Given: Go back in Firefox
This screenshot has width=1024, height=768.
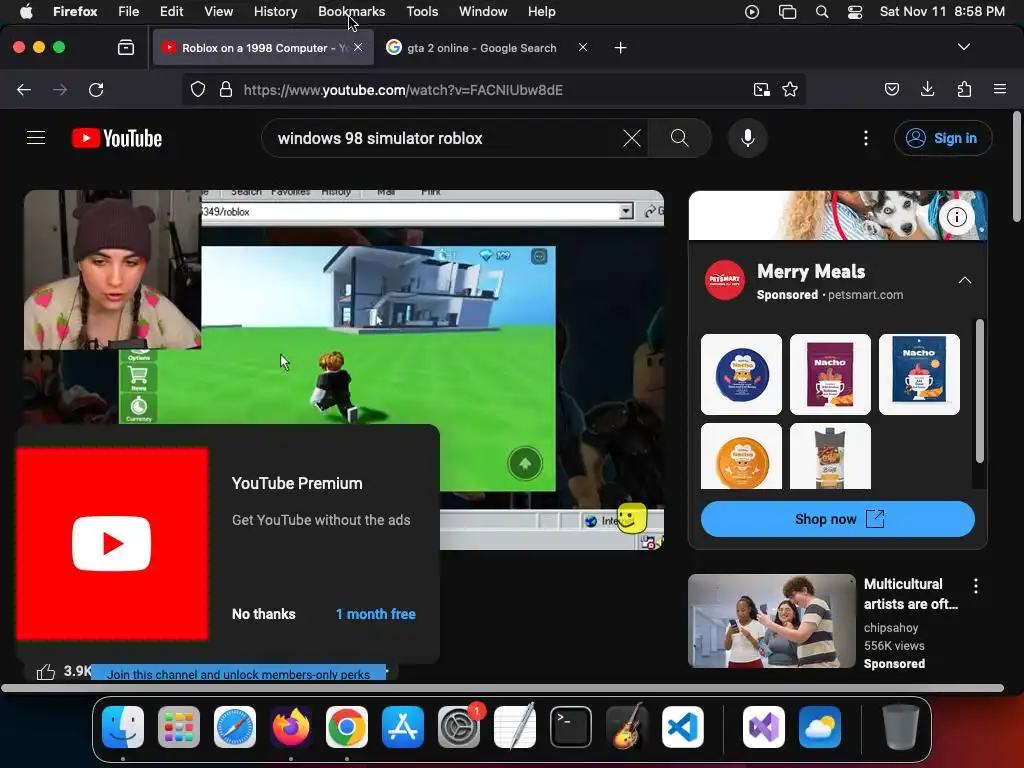Looking at the screenshot, I should point(24,90).
